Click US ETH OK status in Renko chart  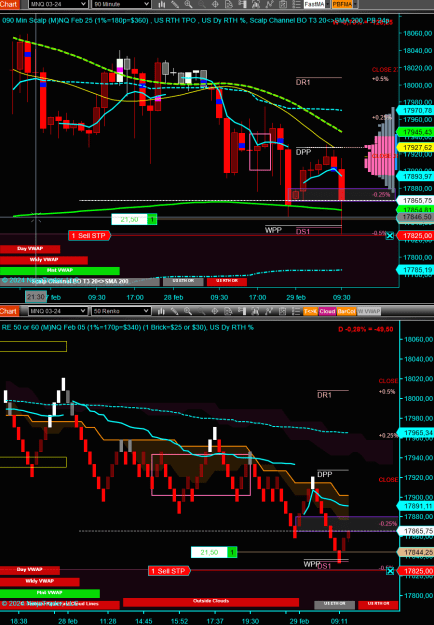click(x=334, y=604)
